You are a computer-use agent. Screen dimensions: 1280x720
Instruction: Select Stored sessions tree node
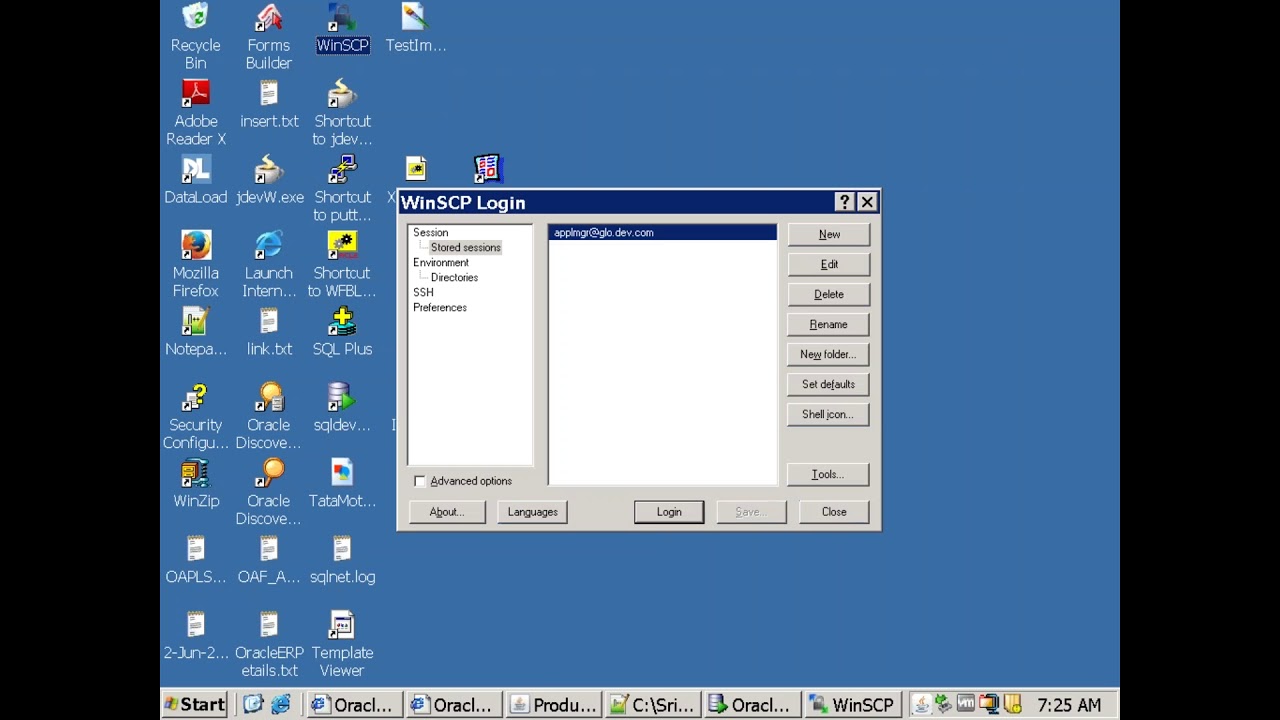[x=465, y=247]
